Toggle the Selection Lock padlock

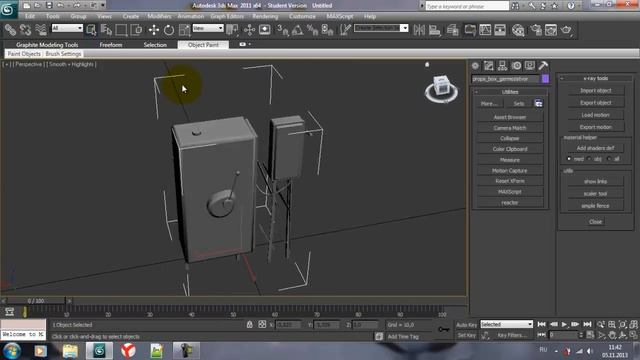249,324
